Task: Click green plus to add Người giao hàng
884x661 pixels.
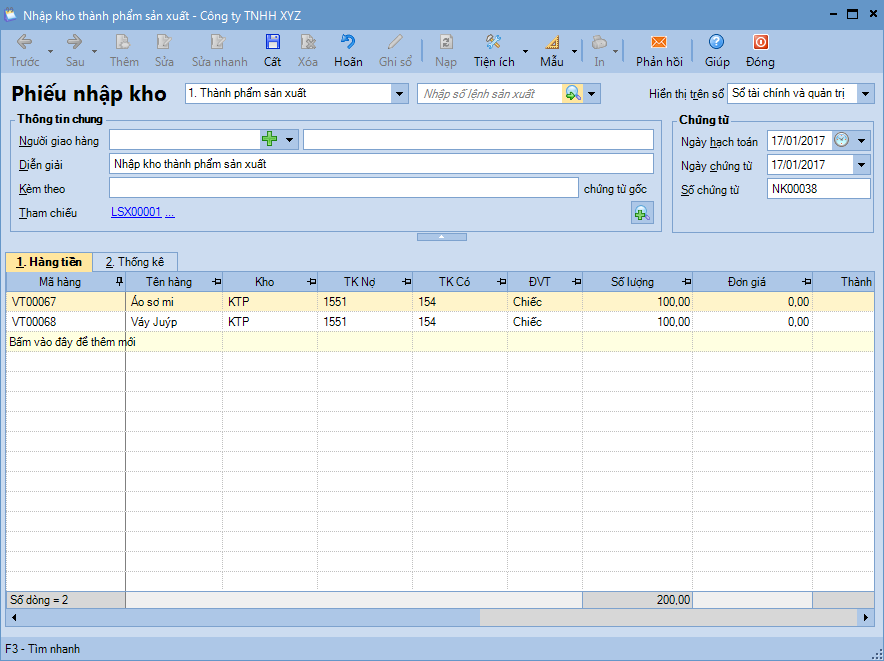Action: coord(268,139)
